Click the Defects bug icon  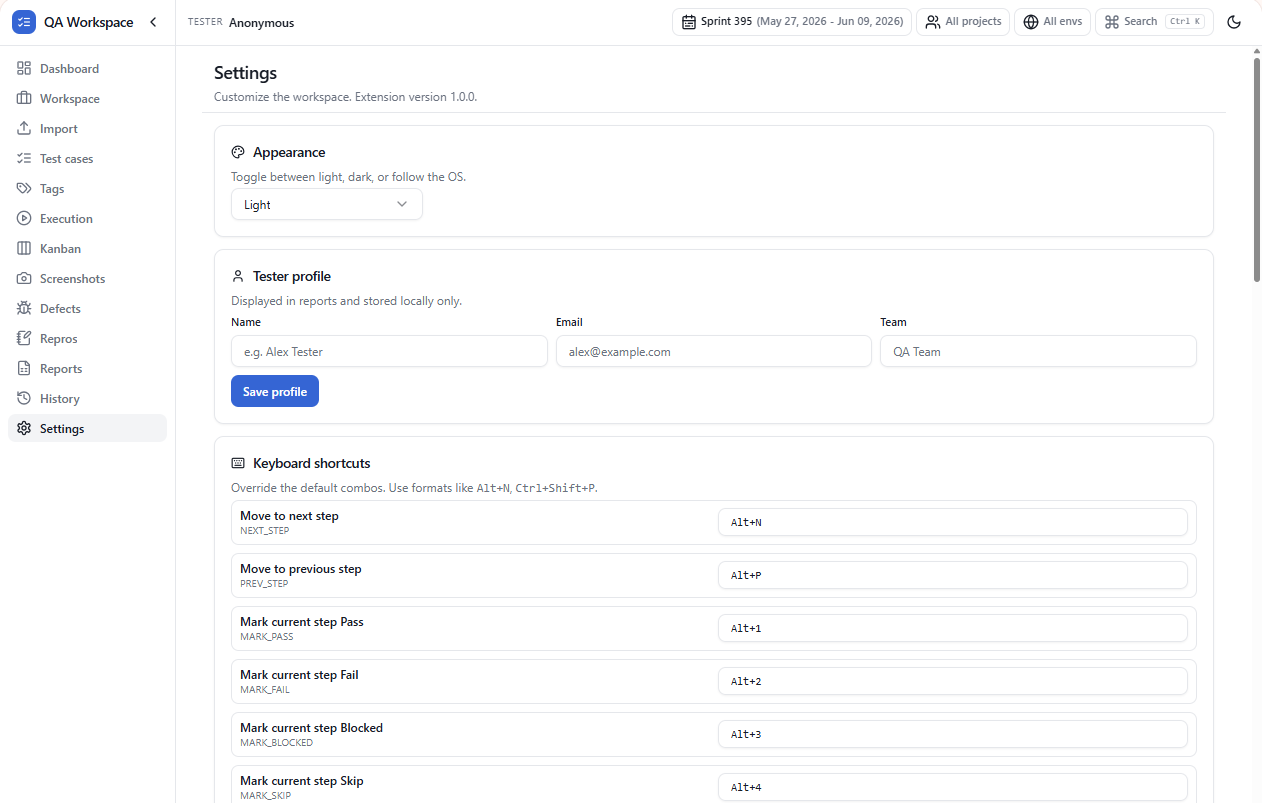pyautogui.click(x=24, y=309)
